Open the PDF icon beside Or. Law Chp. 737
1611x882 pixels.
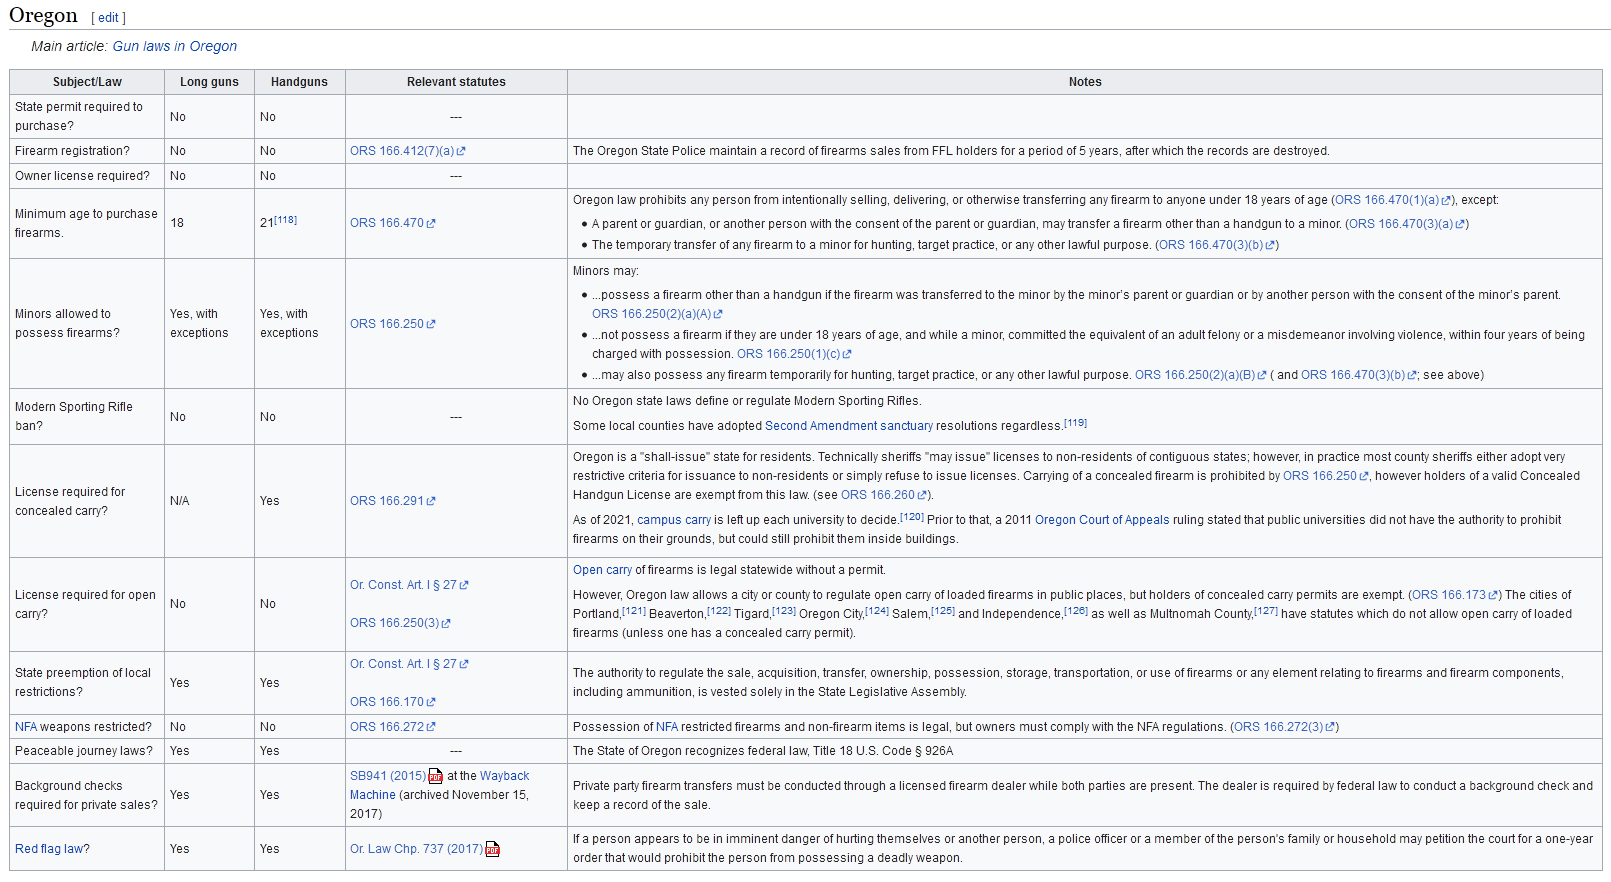pos(492,849)
